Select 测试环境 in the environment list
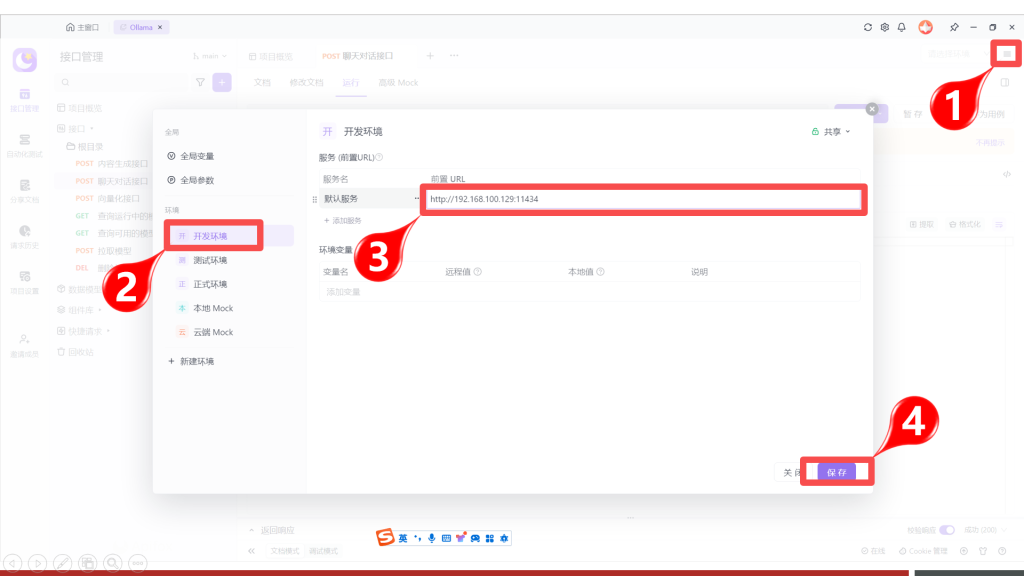Screen dimensions: 1024x576 point(209,260)
